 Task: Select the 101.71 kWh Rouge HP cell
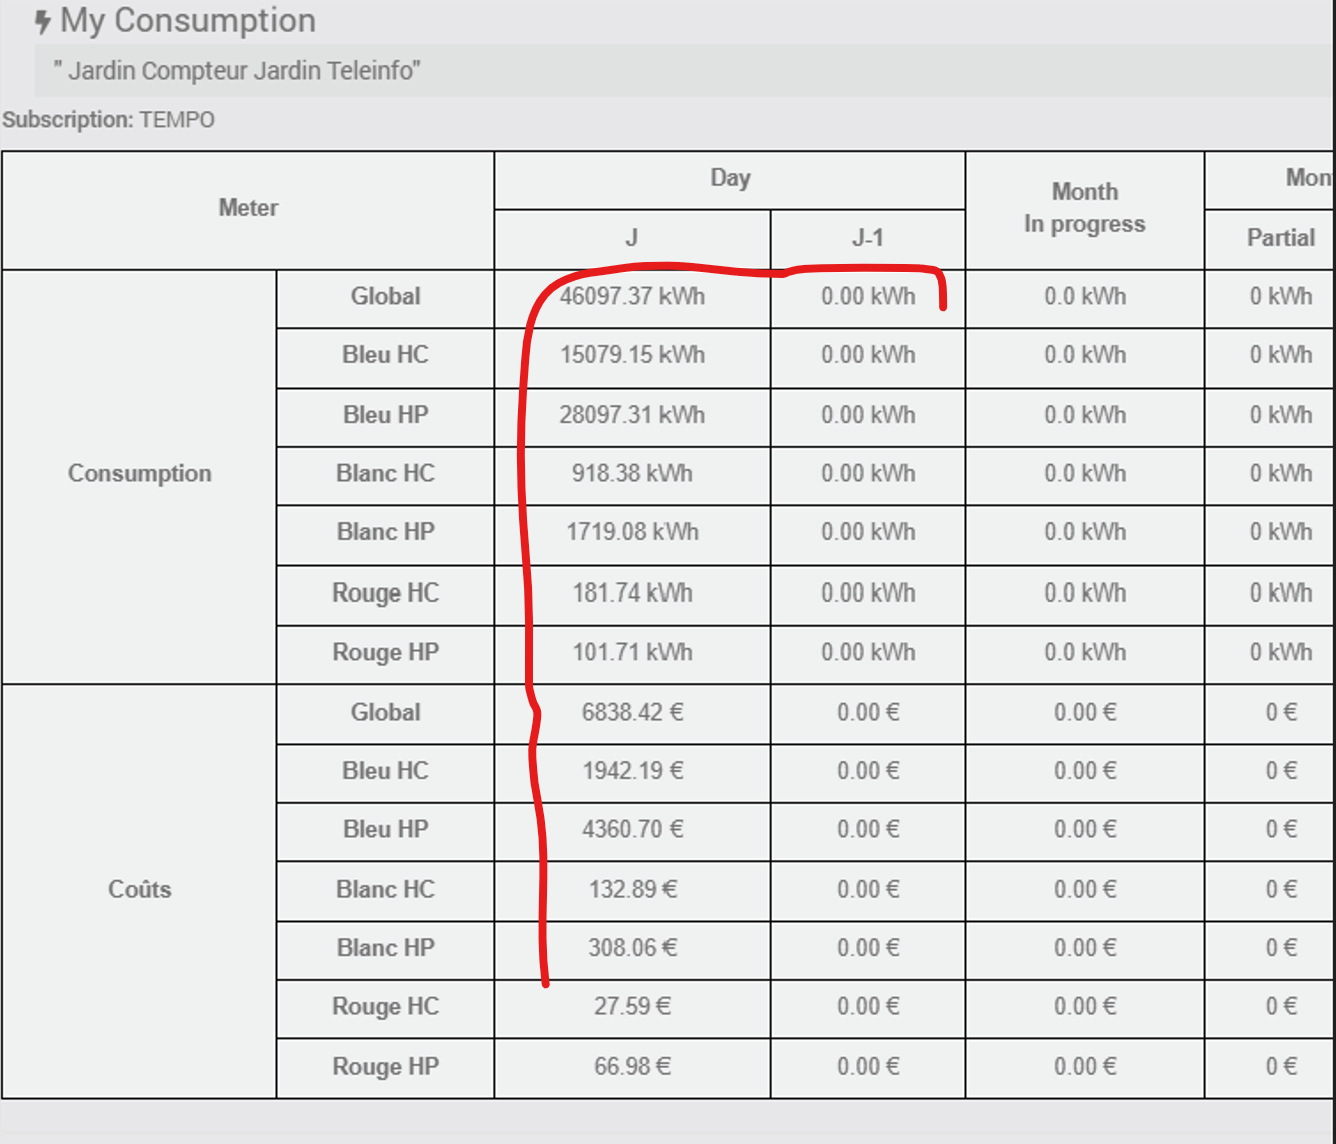(x=632, y=653)
